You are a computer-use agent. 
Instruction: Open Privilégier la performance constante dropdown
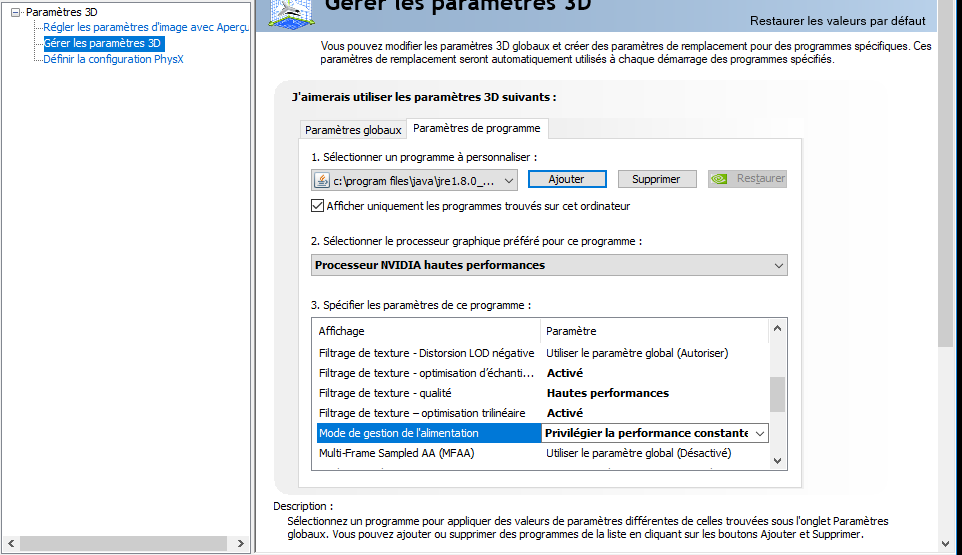pyautogui.click(x=655, y=433)
